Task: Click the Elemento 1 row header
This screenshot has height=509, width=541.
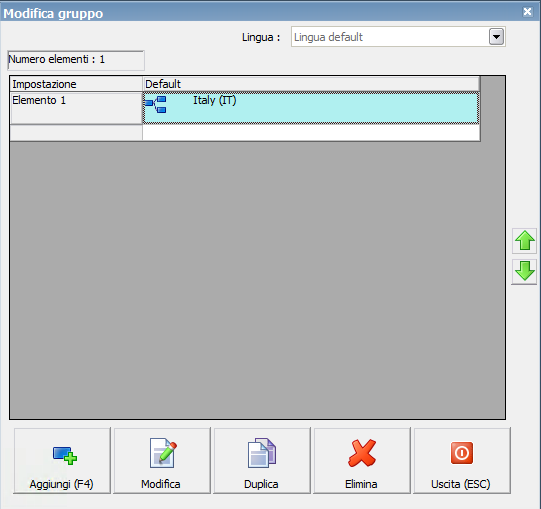Action: pyautogui.click(x=76, y=108)
